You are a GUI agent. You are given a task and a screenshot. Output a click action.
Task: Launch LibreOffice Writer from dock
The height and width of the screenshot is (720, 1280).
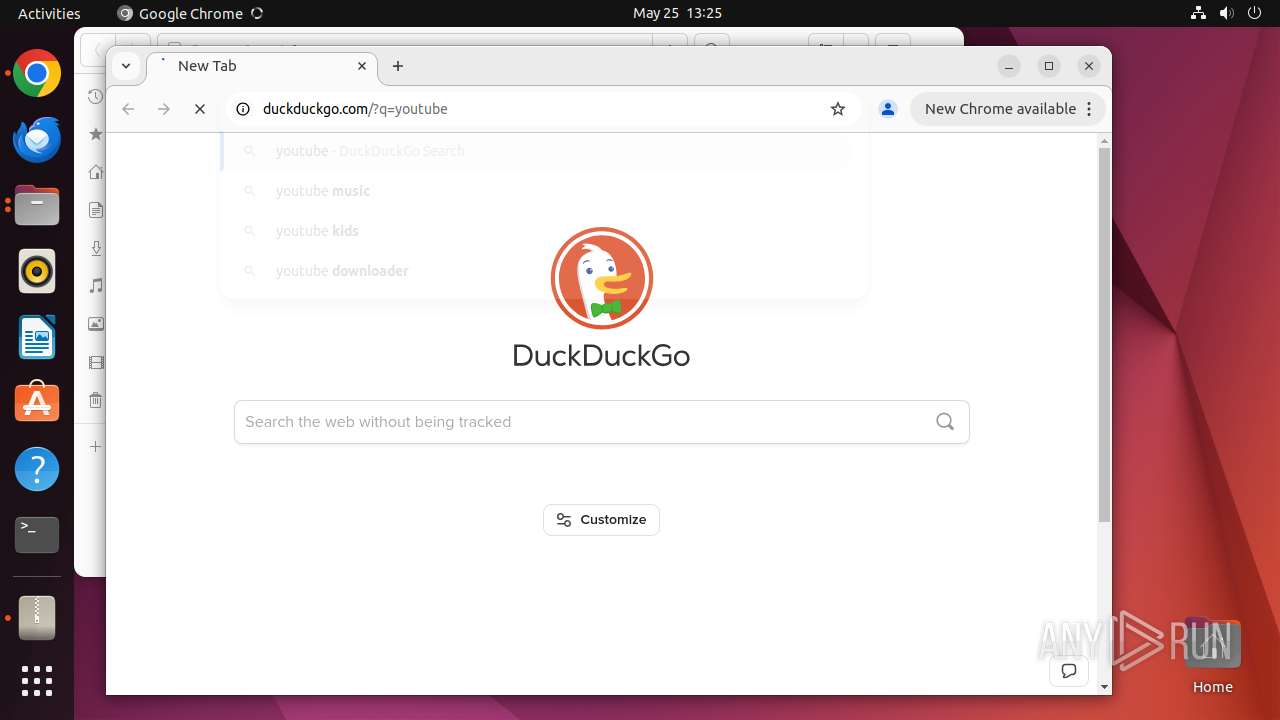(x=37, y=337)
